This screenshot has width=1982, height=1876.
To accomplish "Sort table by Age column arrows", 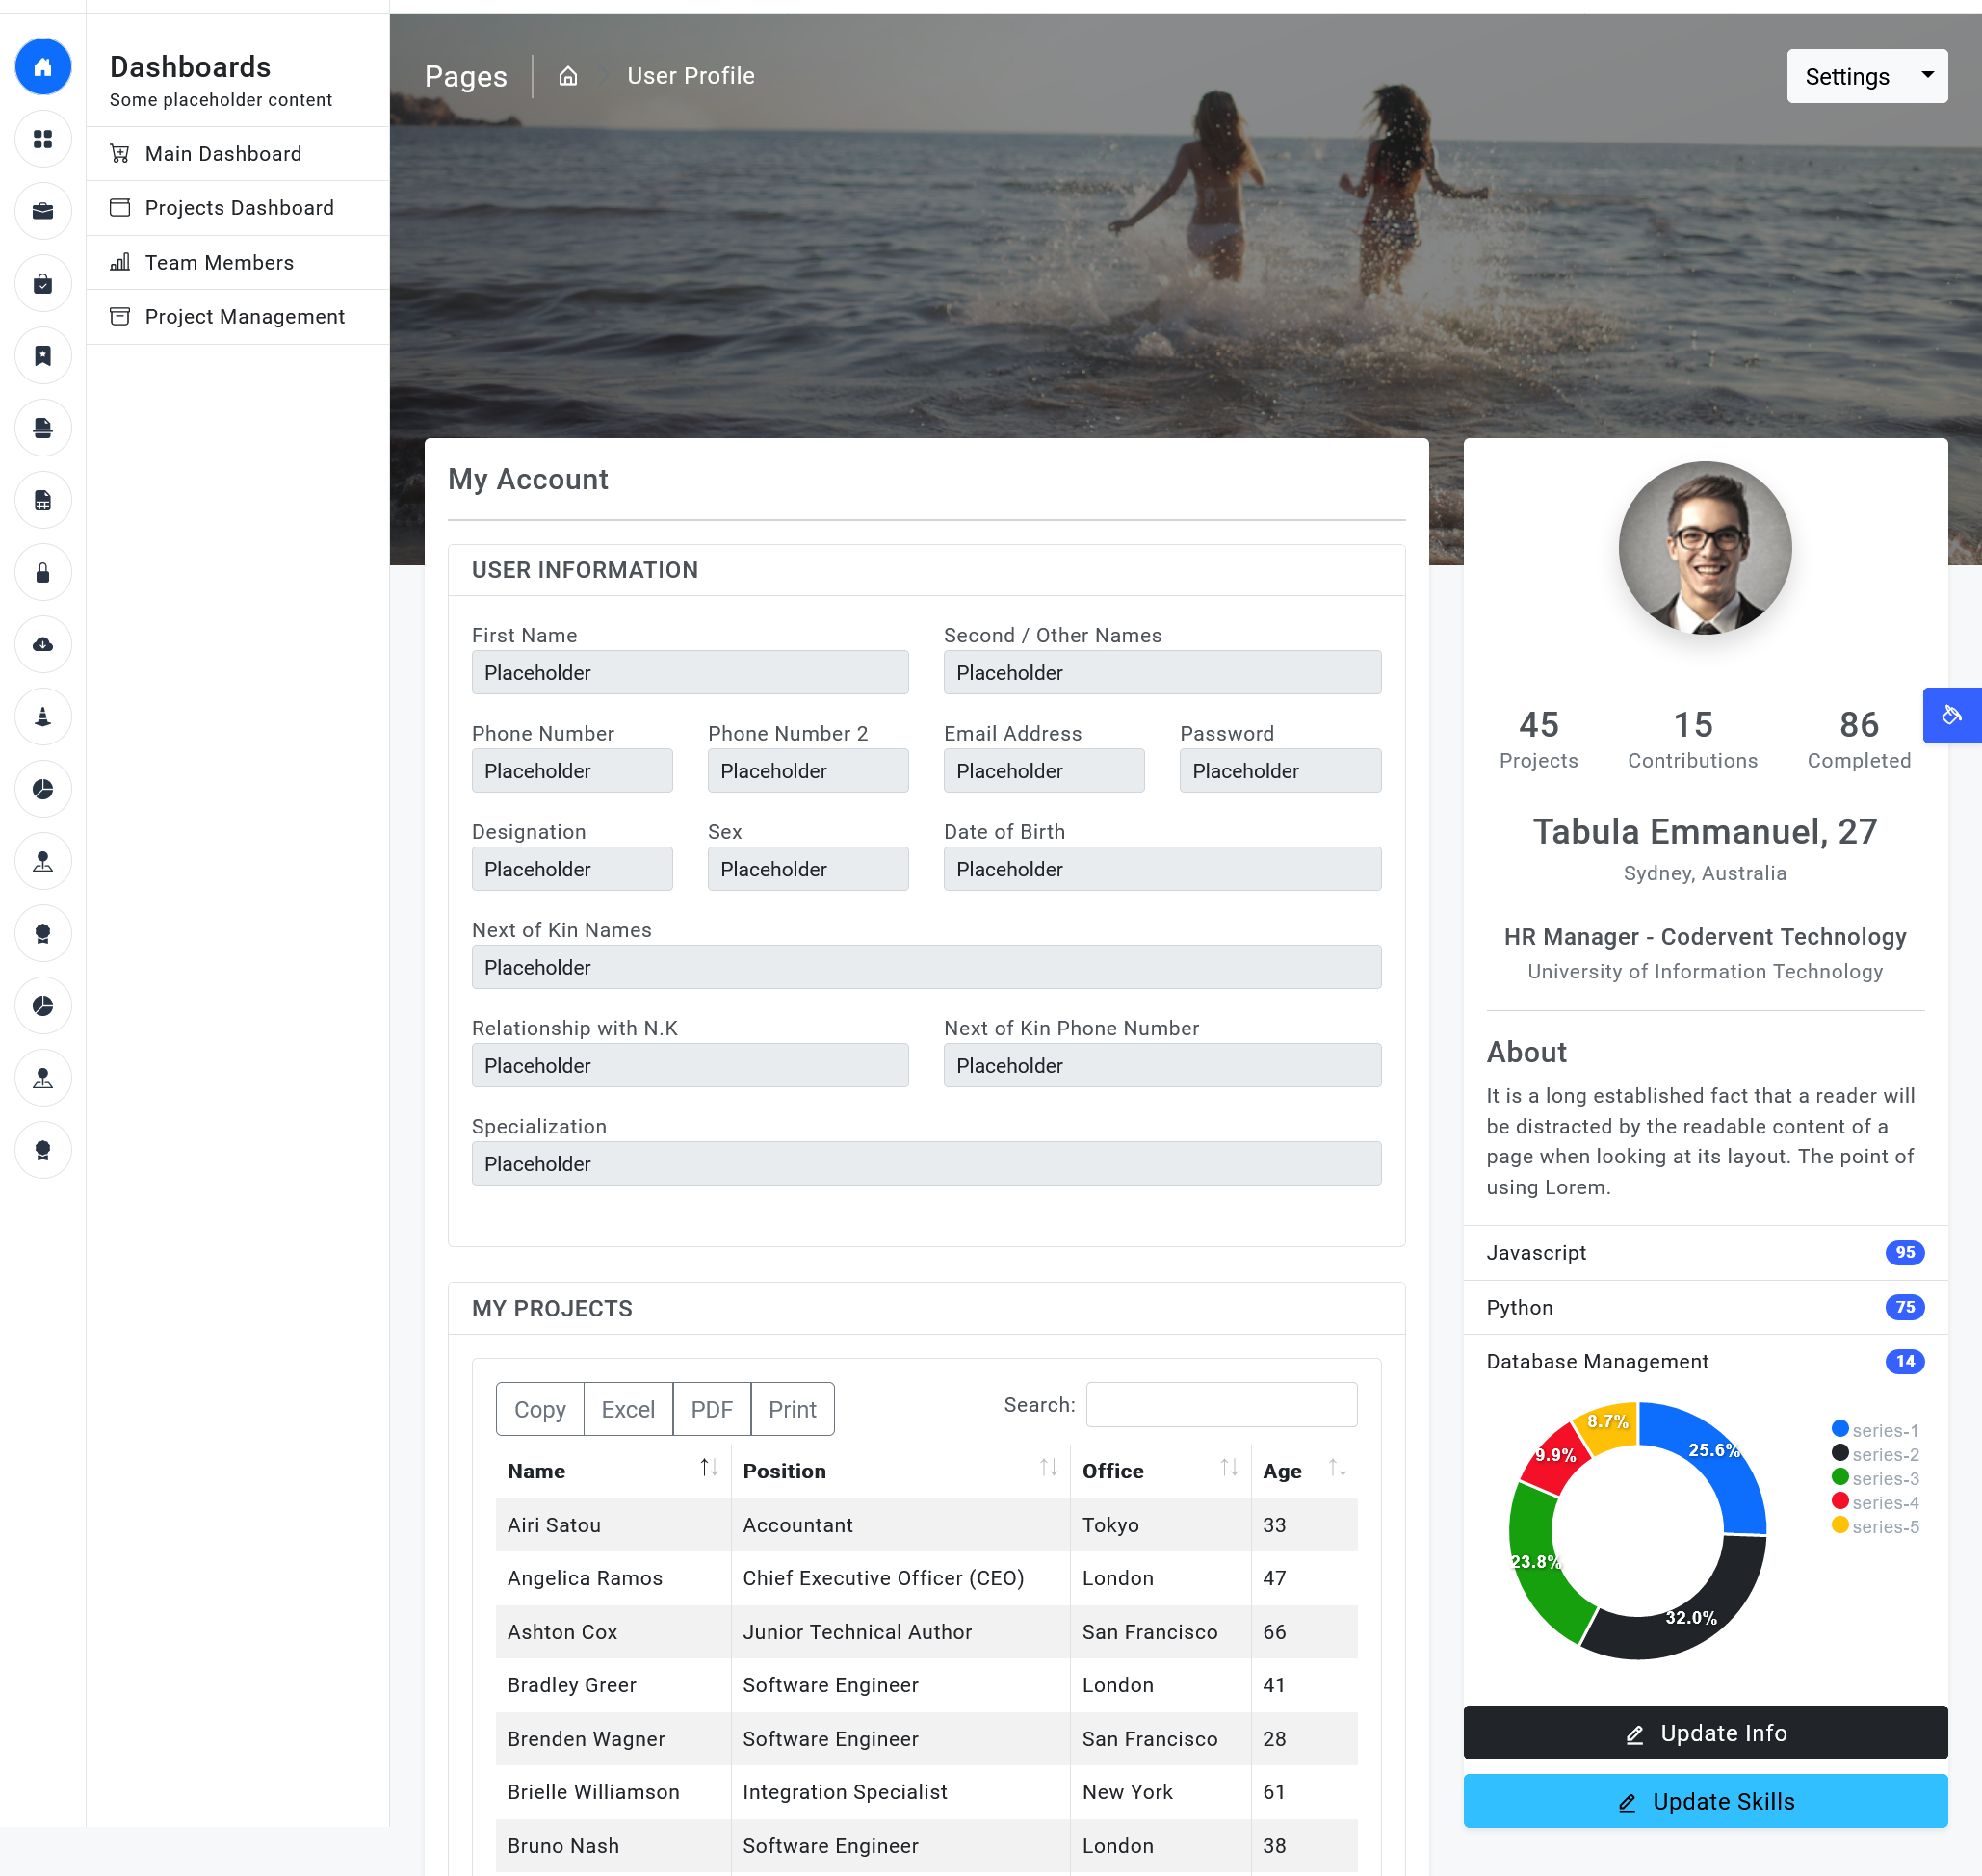I will pos(1337,1468).
